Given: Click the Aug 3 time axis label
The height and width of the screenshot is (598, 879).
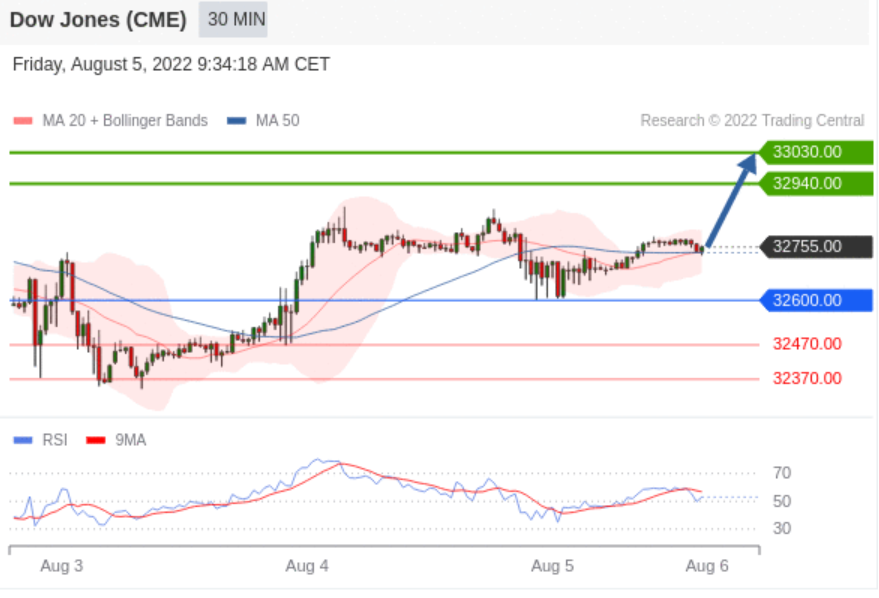Looking at the screenshot, I should click(x=62, y=566).
